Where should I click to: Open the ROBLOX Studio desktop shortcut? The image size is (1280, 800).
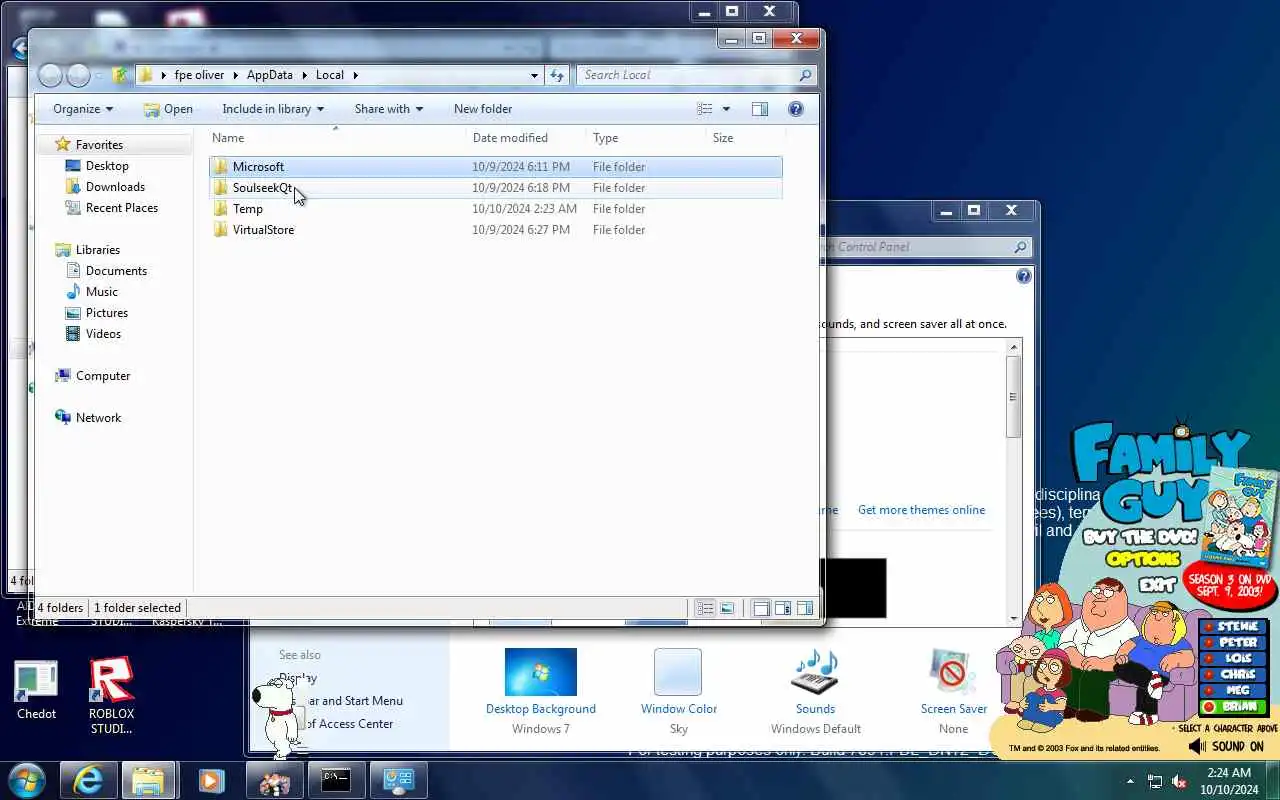click(111, 695)
